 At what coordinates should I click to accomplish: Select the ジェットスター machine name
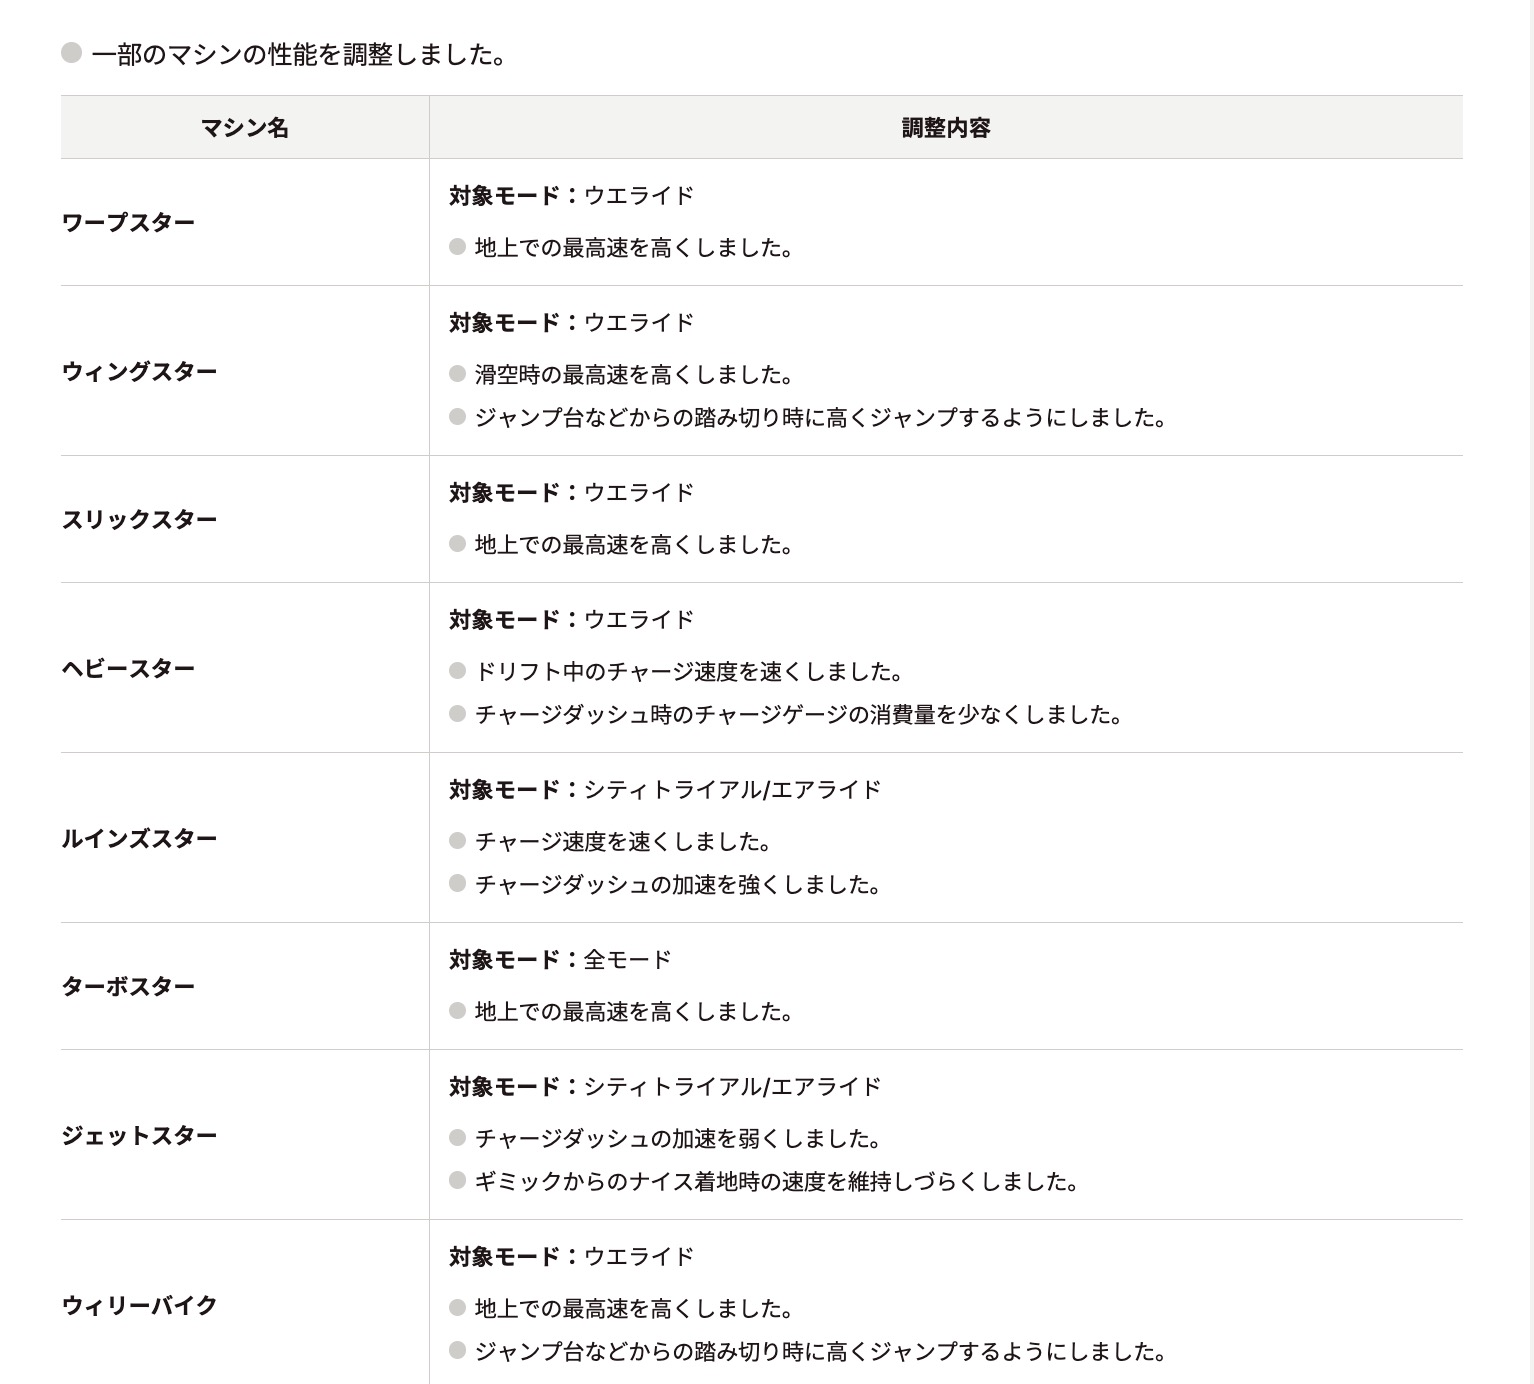pyautogui.click(x=140, y=1135)
